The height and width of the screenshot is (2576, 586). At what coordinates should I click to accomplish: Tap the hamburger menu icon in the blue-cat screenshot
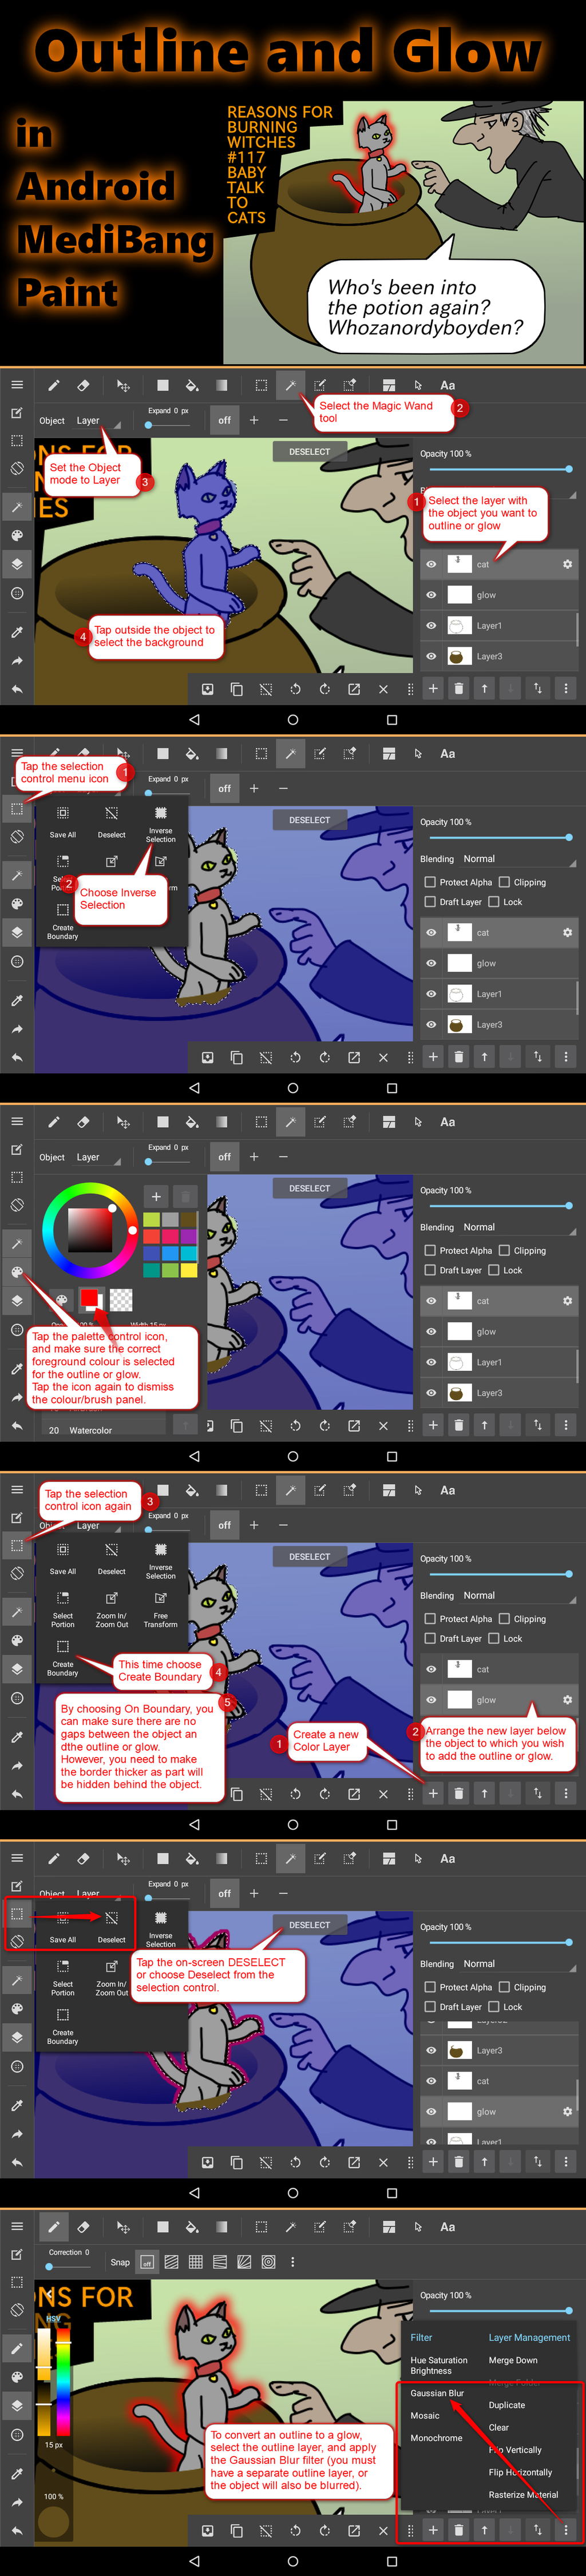coord(17,384)
